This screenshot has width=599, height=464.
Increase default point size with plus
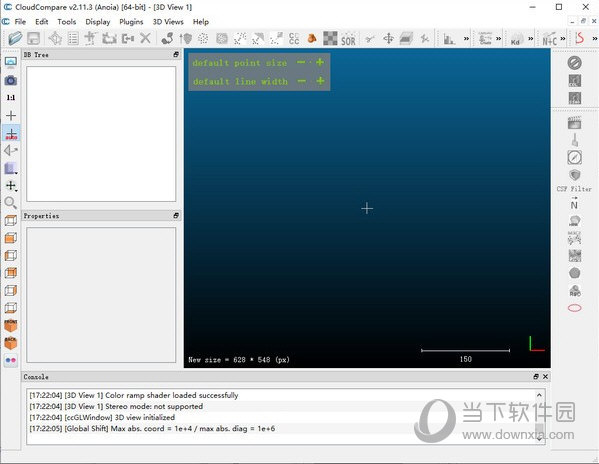point(320,62)
